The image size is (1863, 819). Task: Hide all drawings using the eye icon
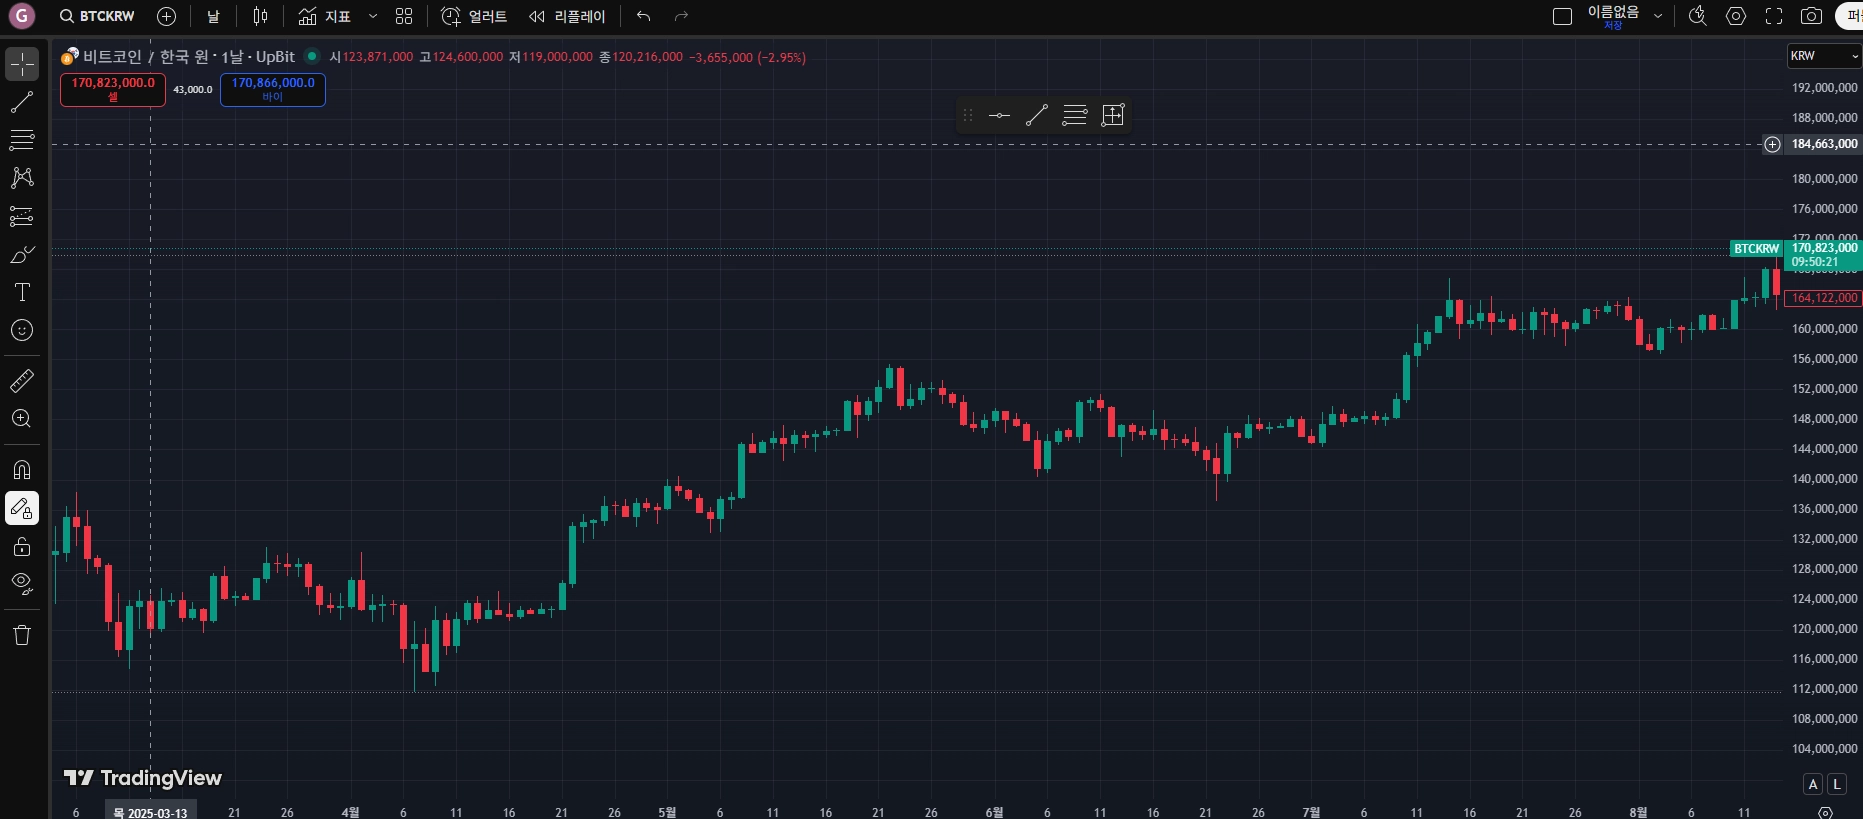pos(22,583)
